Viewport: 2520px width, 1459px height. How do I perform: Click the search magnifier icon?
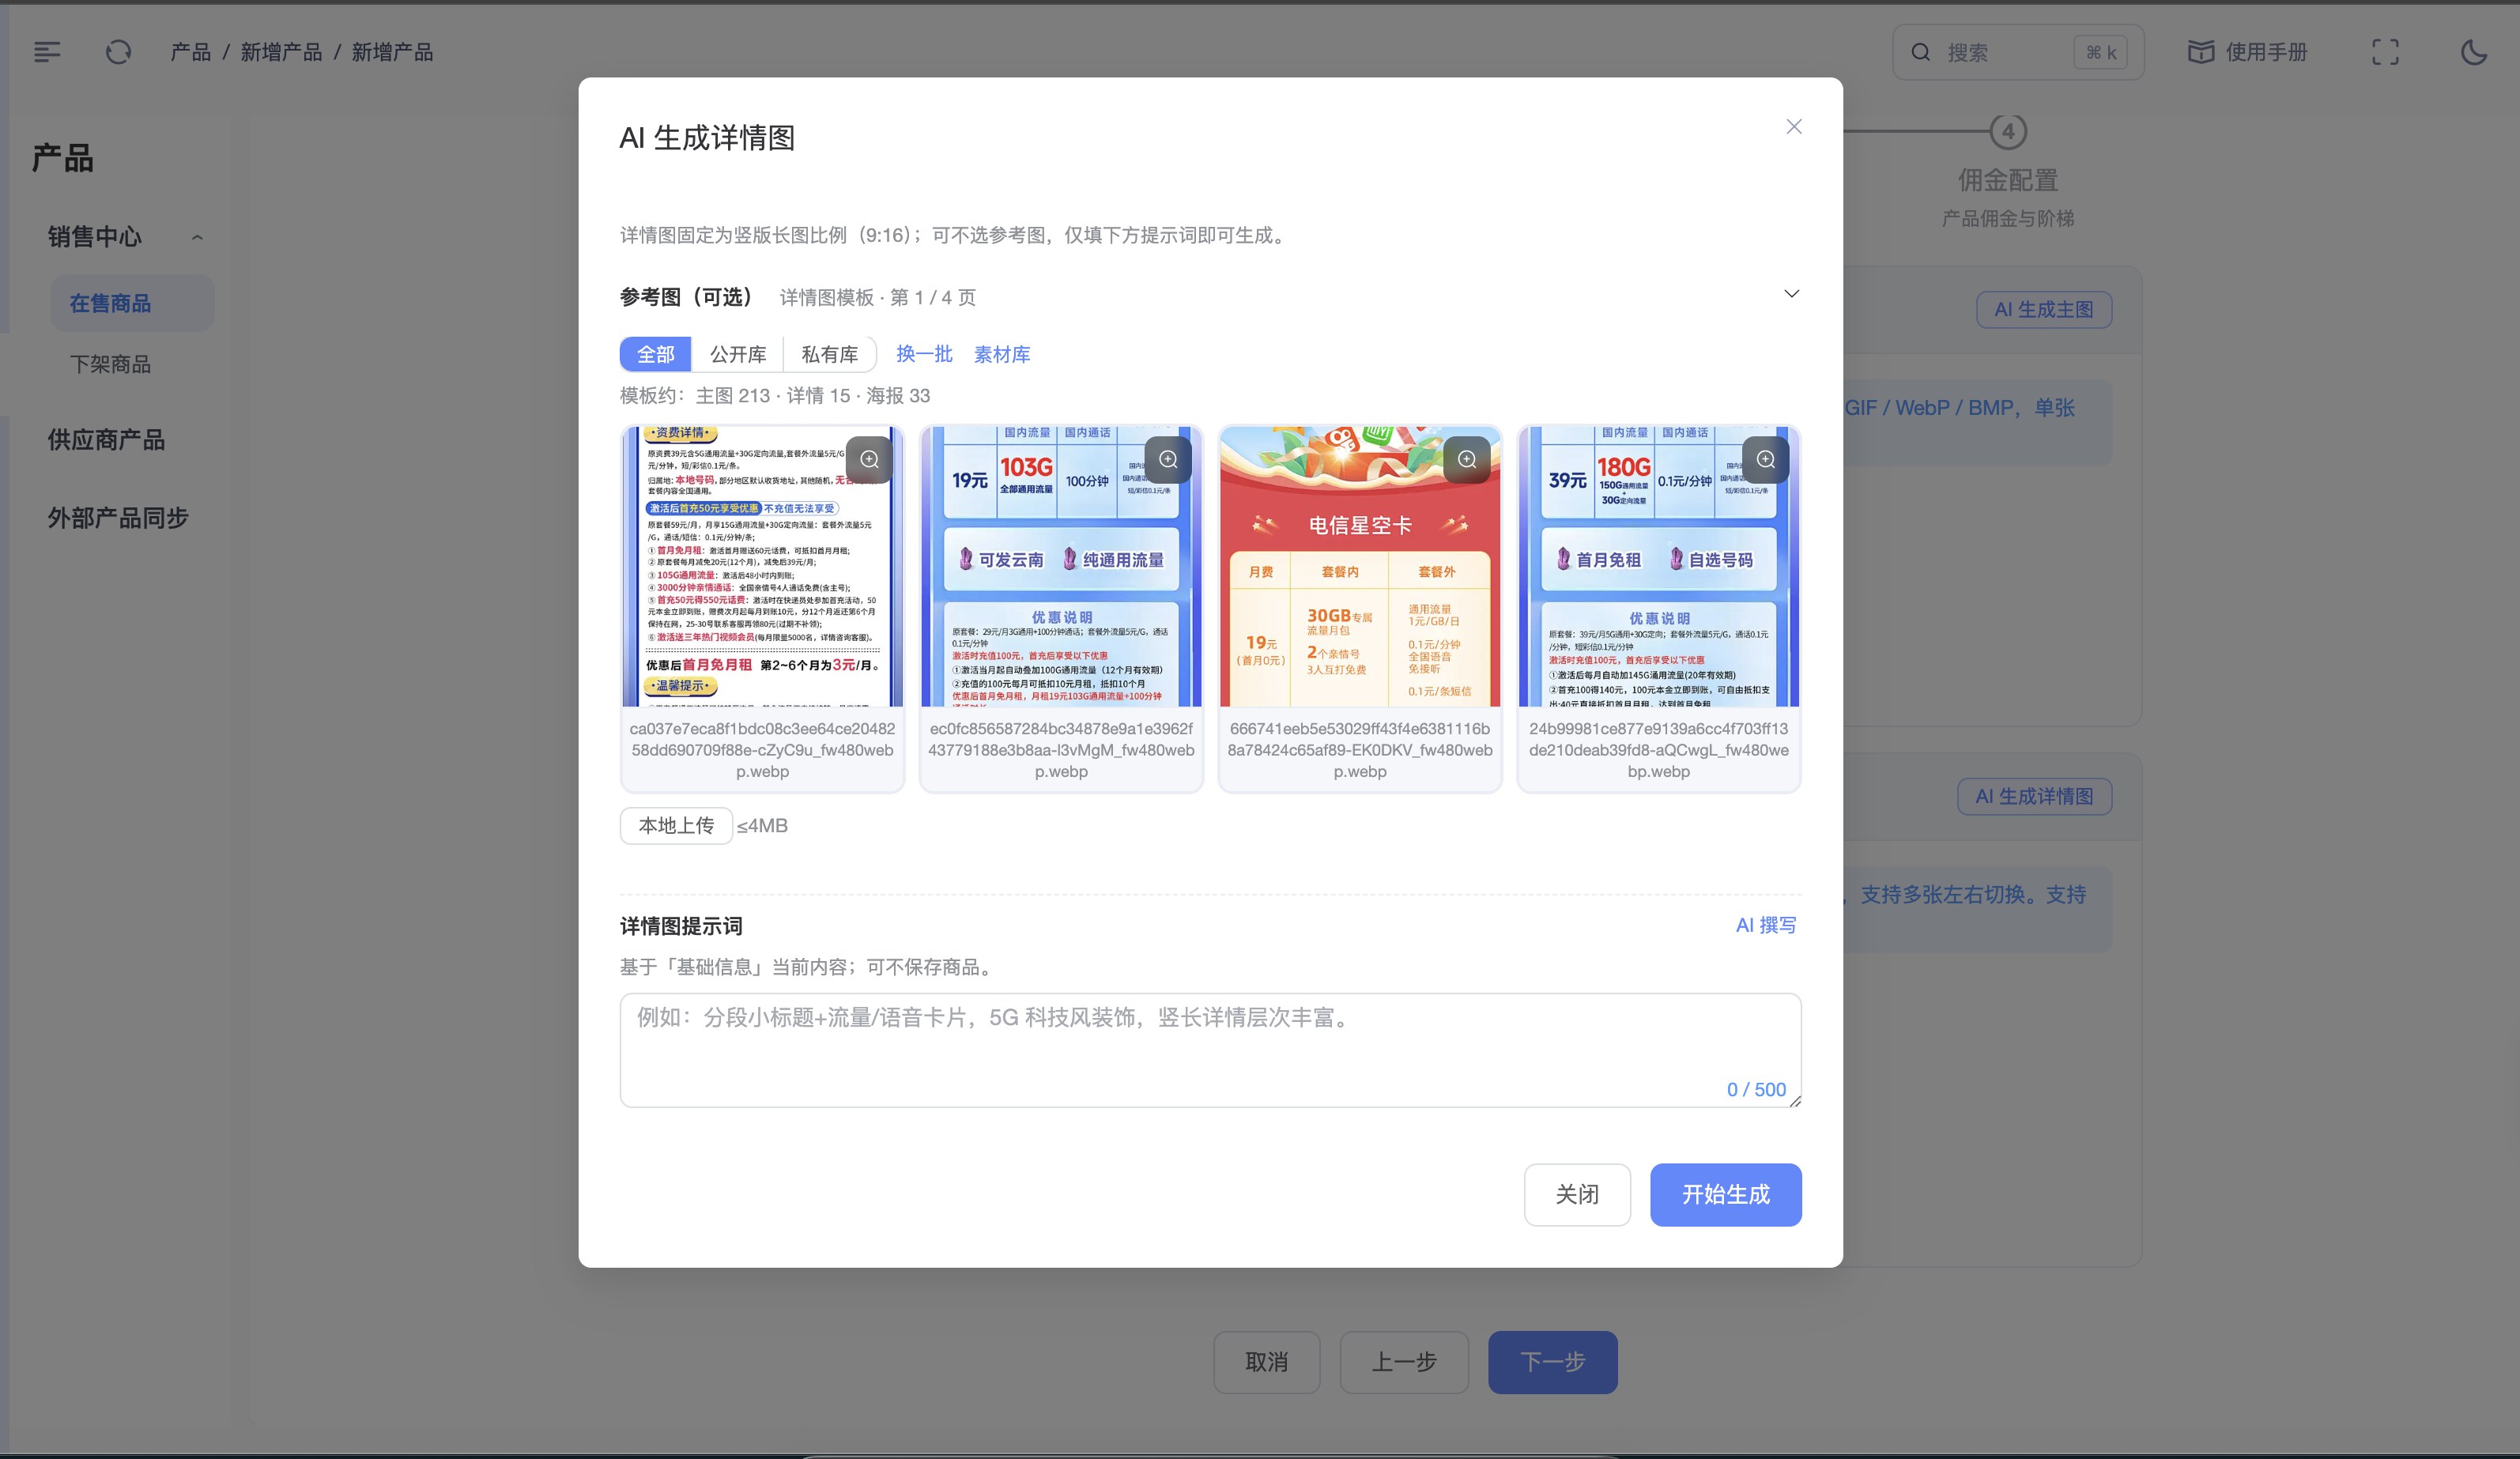pos(1919,51)
